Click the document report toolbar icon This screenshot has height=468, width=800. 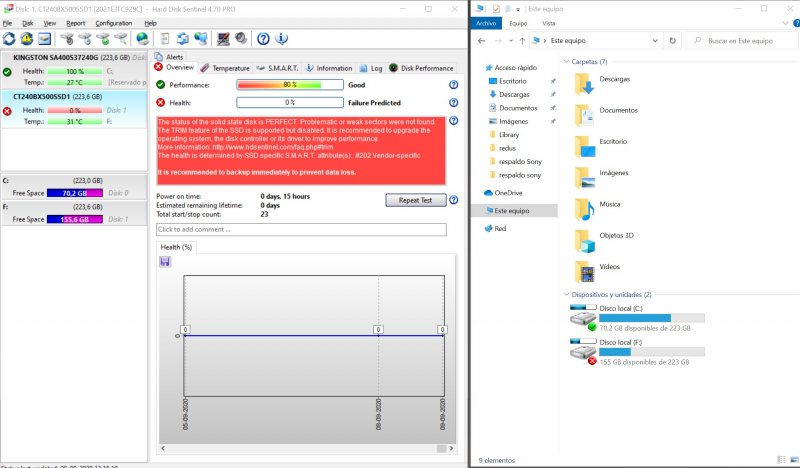[x=165, y=39]
